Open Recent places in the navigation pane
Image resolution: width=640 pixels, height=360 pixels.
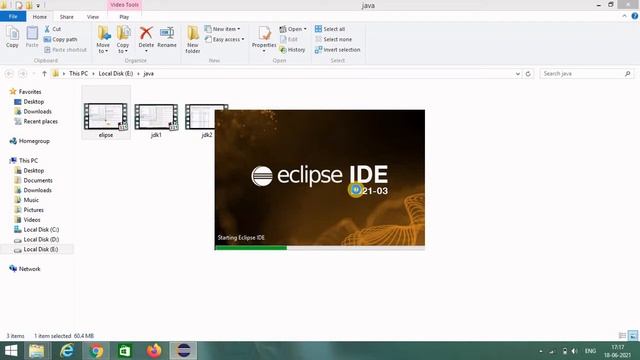pyautogui.click(x=40, y=121)
